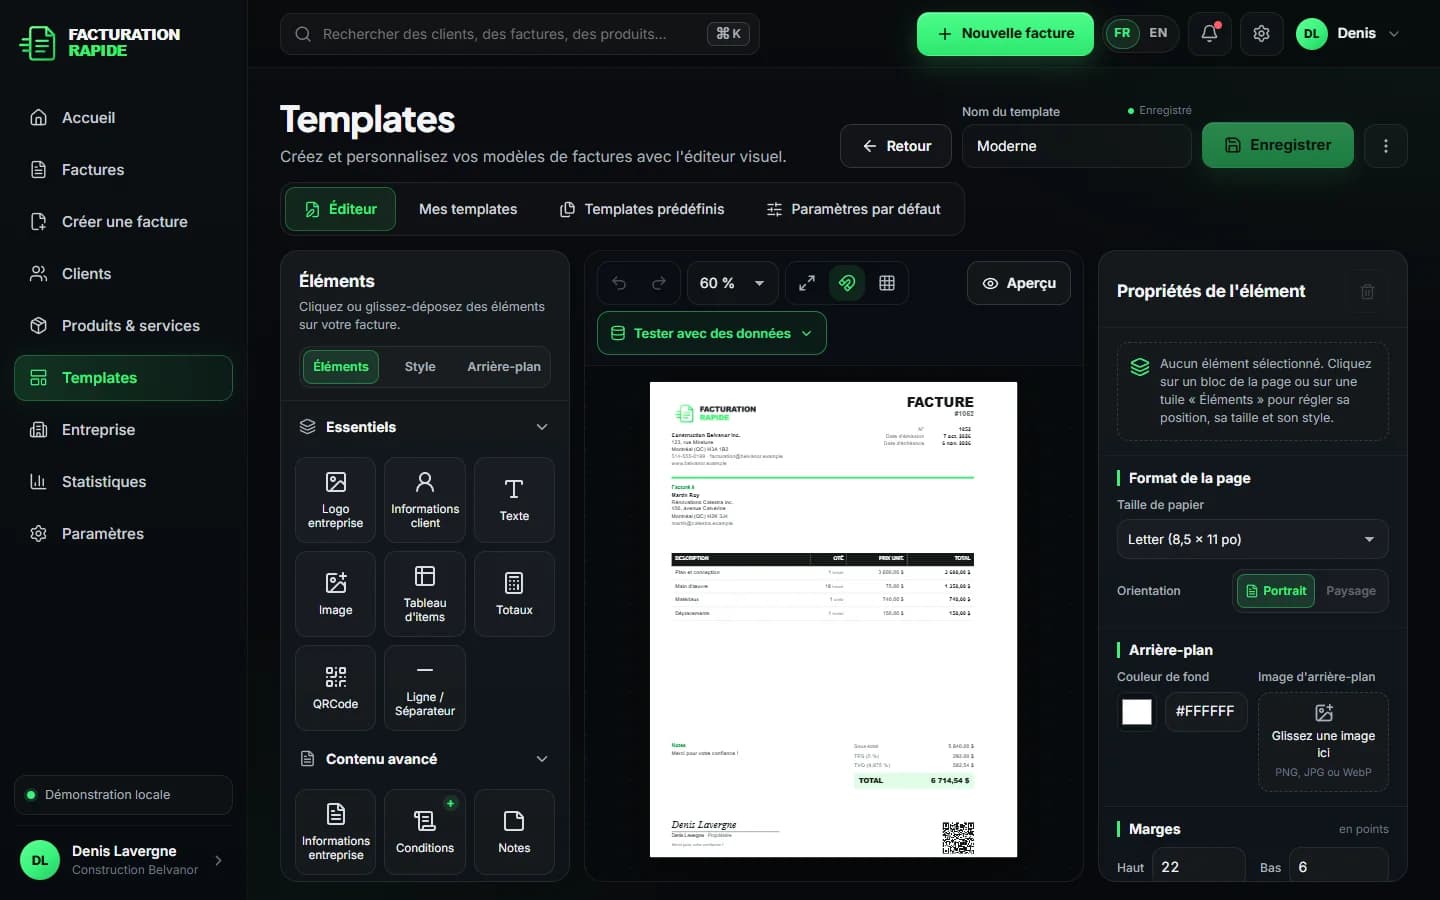Select Portrait orientation
Image resolution: width=1440 pixels, height=900 pixels.
click(x=1276, y=591)
